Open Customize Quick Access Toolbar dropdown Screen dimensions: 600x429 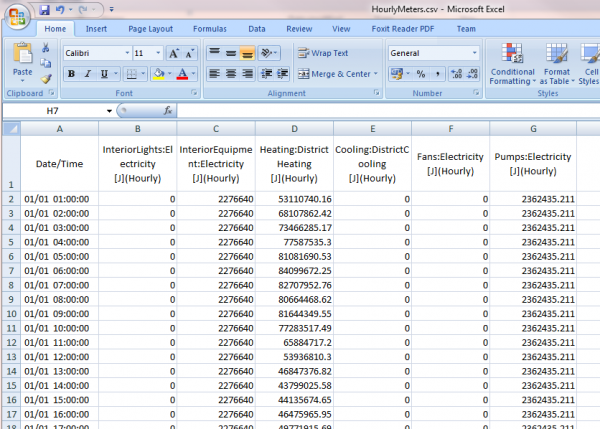click(111, 9)
